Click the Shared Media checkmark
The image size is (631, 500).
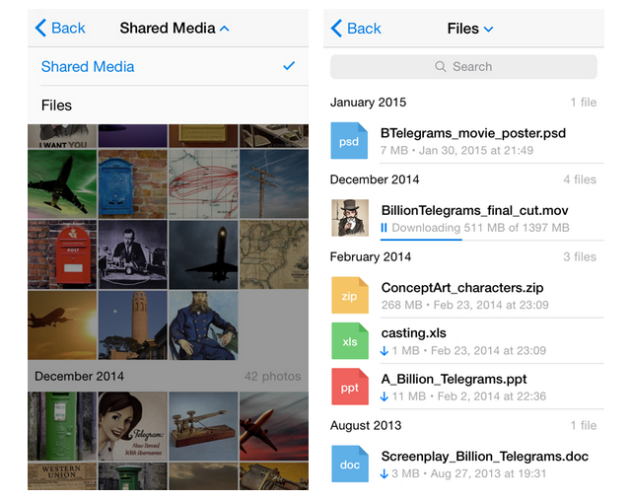pyautogui.click(x=289, y=66)
